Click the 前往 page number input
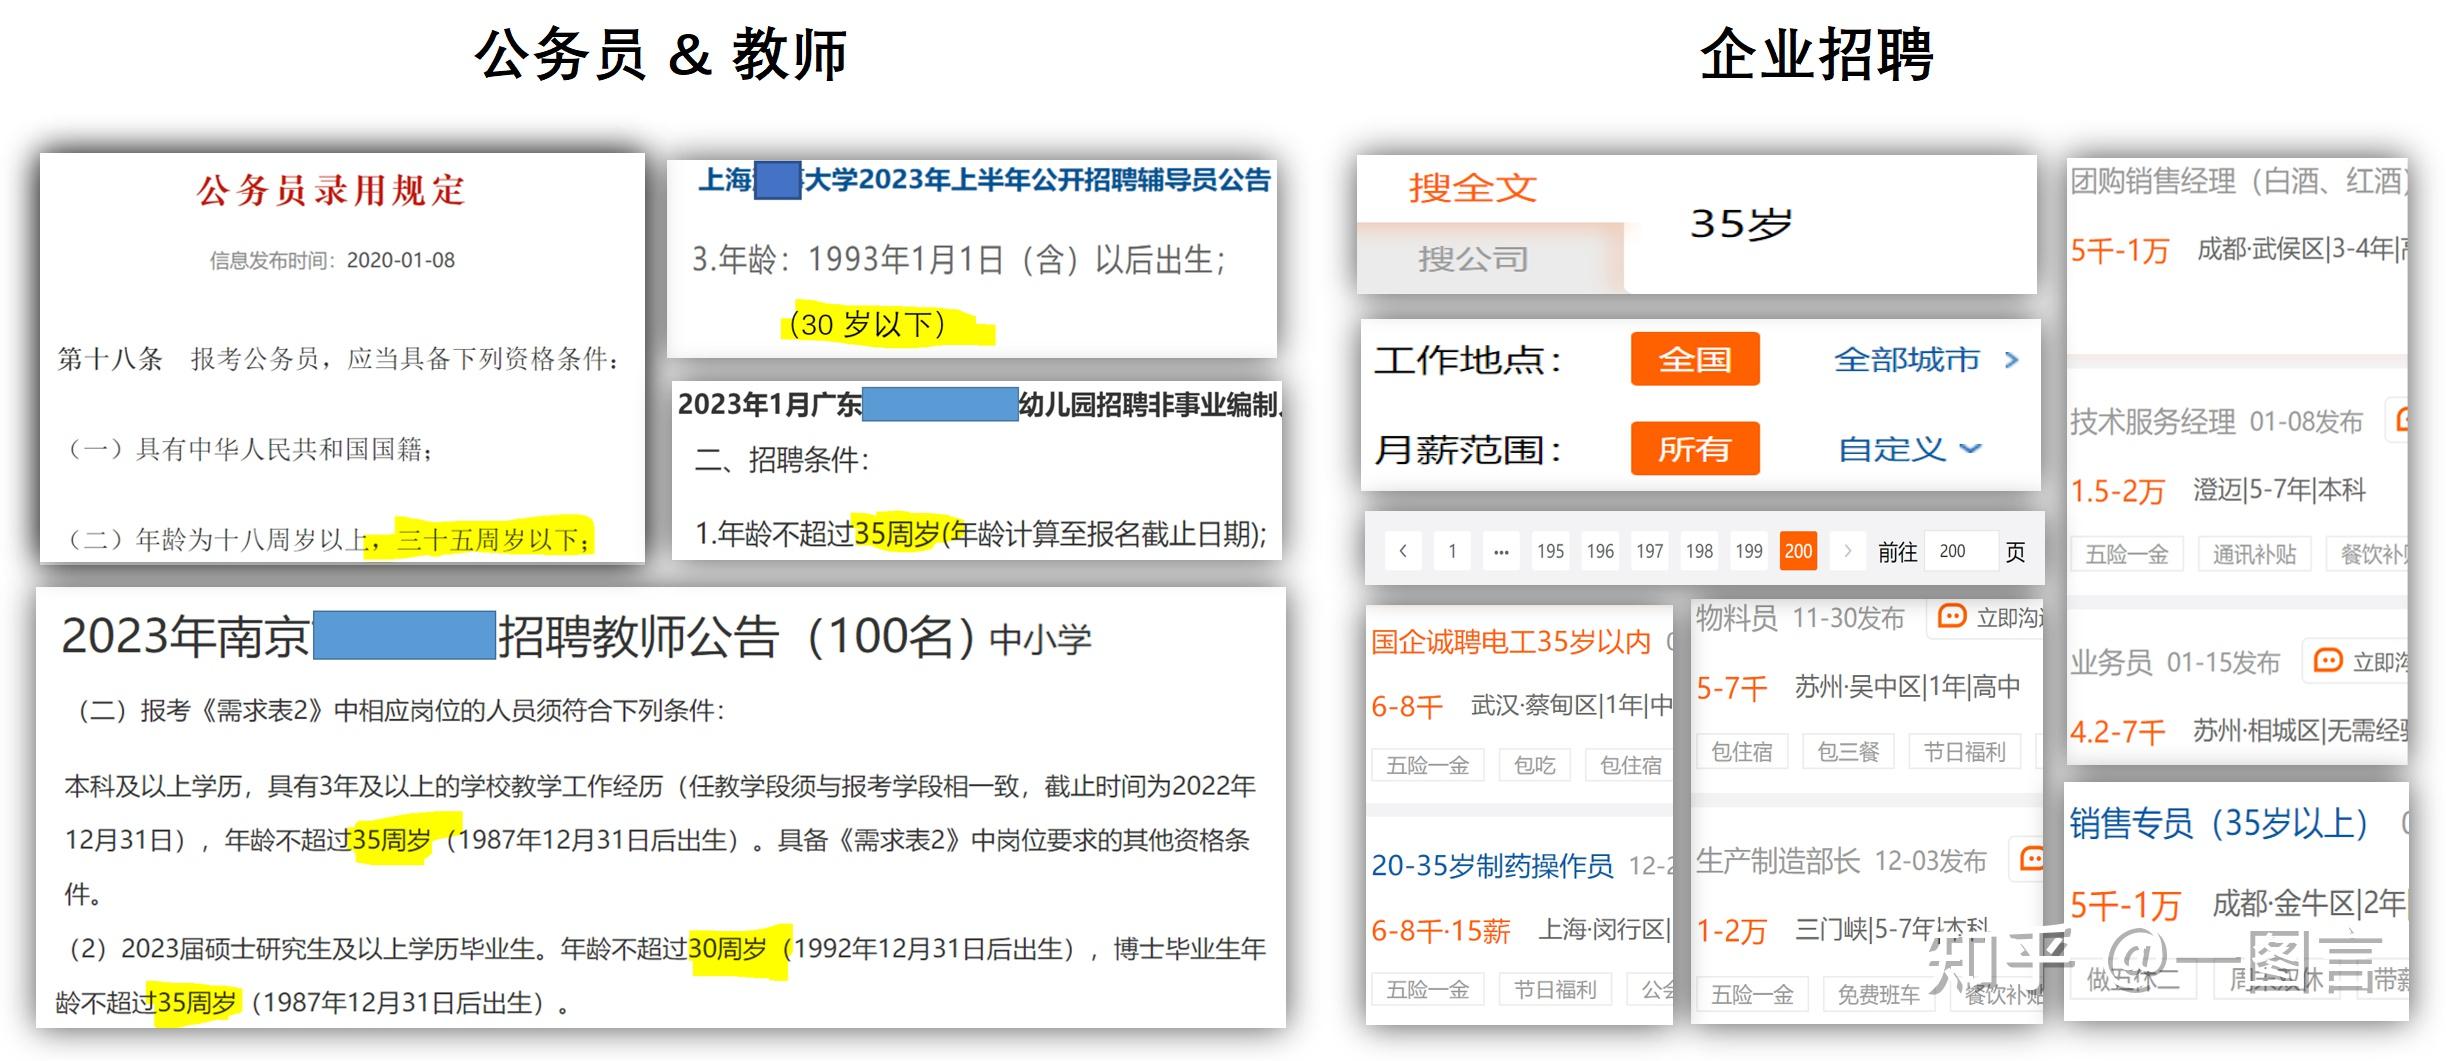This screenshot has height=1061, width=2446. pyautogui.click(x=1960, y=551)
